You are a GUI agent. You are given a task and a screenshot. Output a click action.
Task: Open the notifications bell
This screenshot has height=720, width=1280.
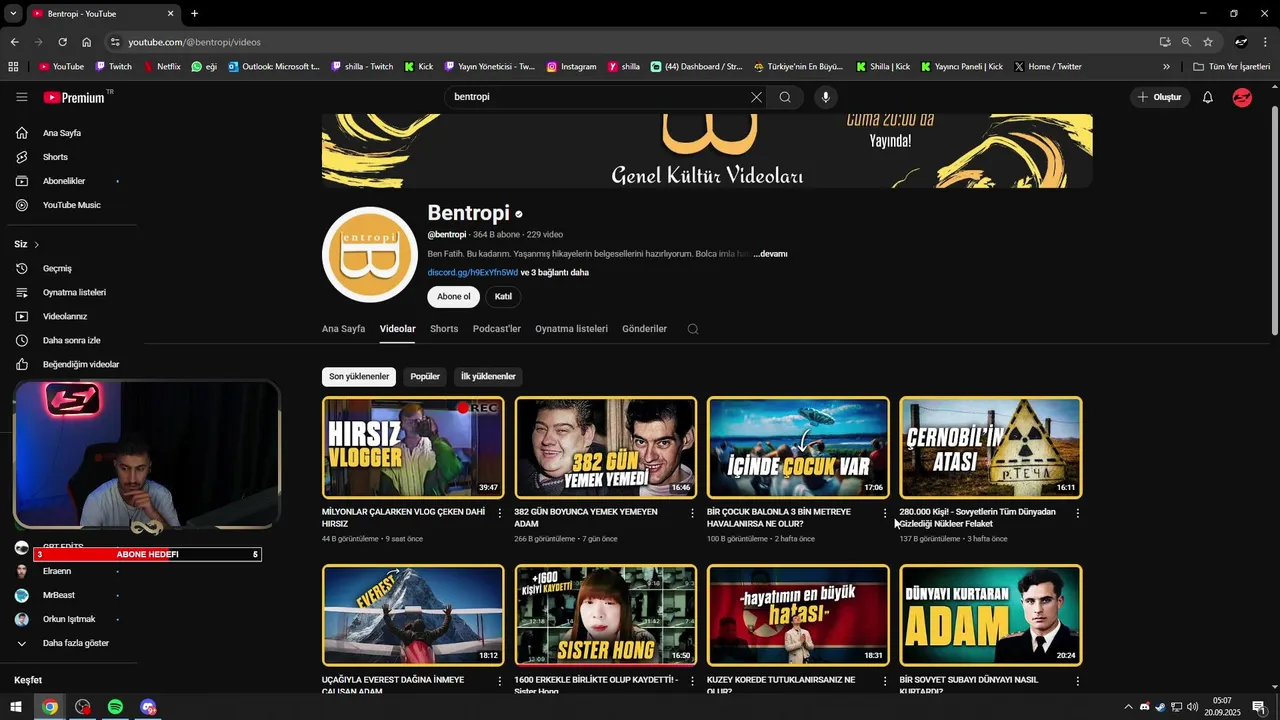1208,97
